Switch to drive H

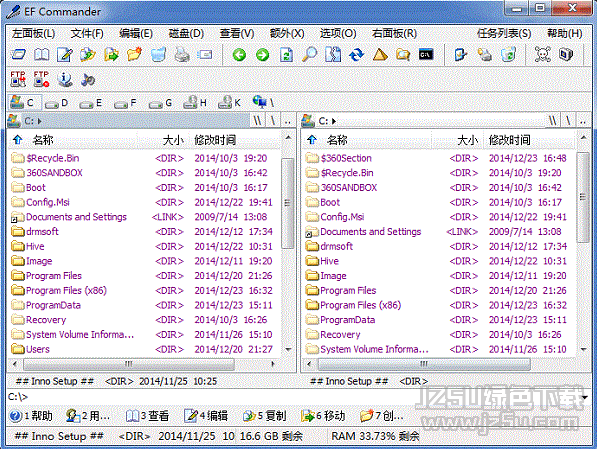(x=195, y=102)
